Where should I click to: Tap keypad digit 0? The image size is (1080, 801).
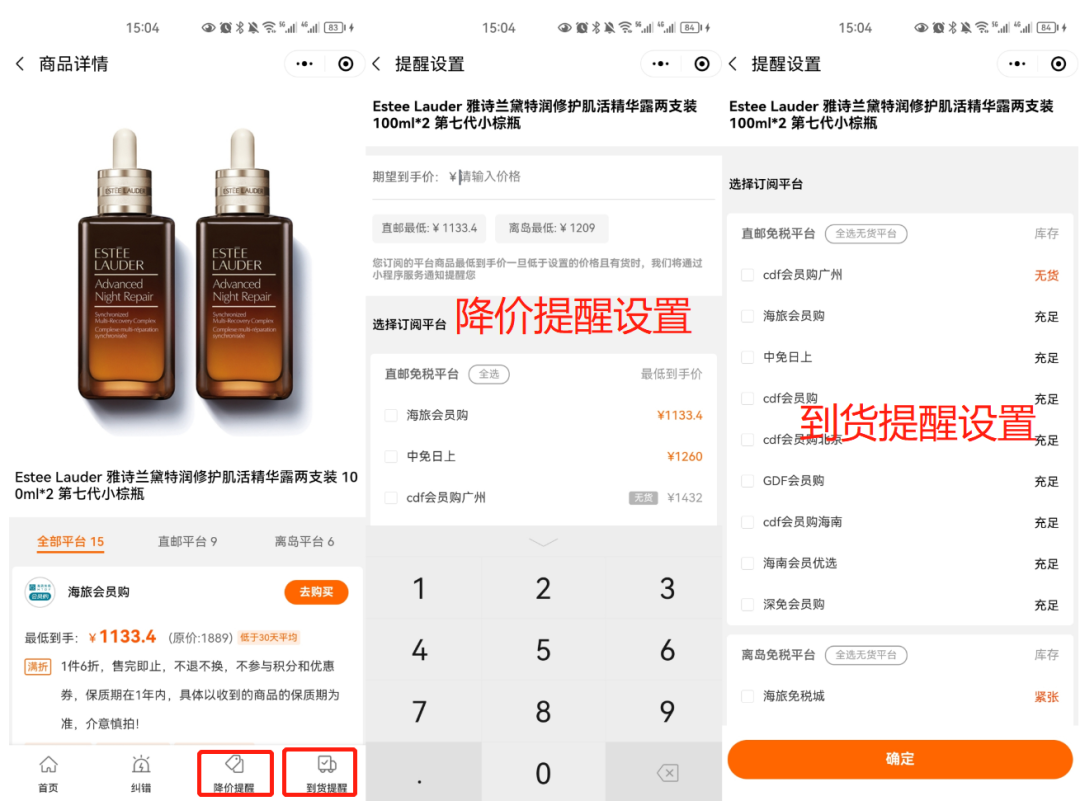pos(543,773)
